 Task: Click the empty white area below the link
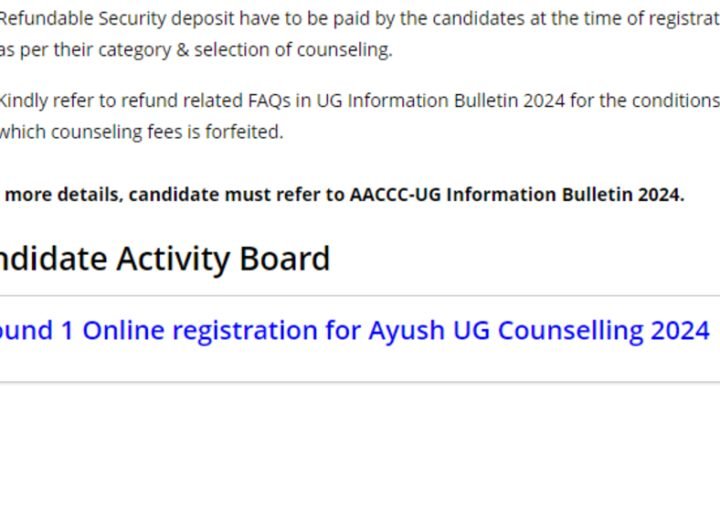[360, 457]
